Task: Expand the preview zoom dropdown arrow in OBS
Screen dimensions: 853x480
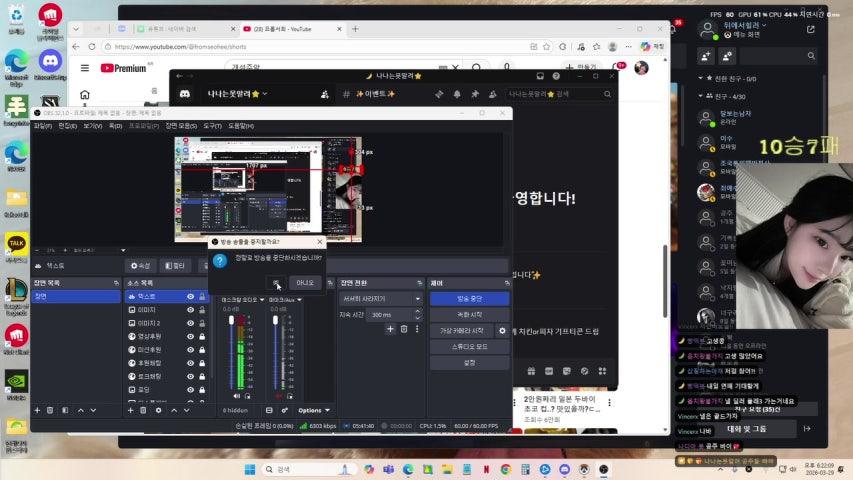Action: [x=123, y=250]
